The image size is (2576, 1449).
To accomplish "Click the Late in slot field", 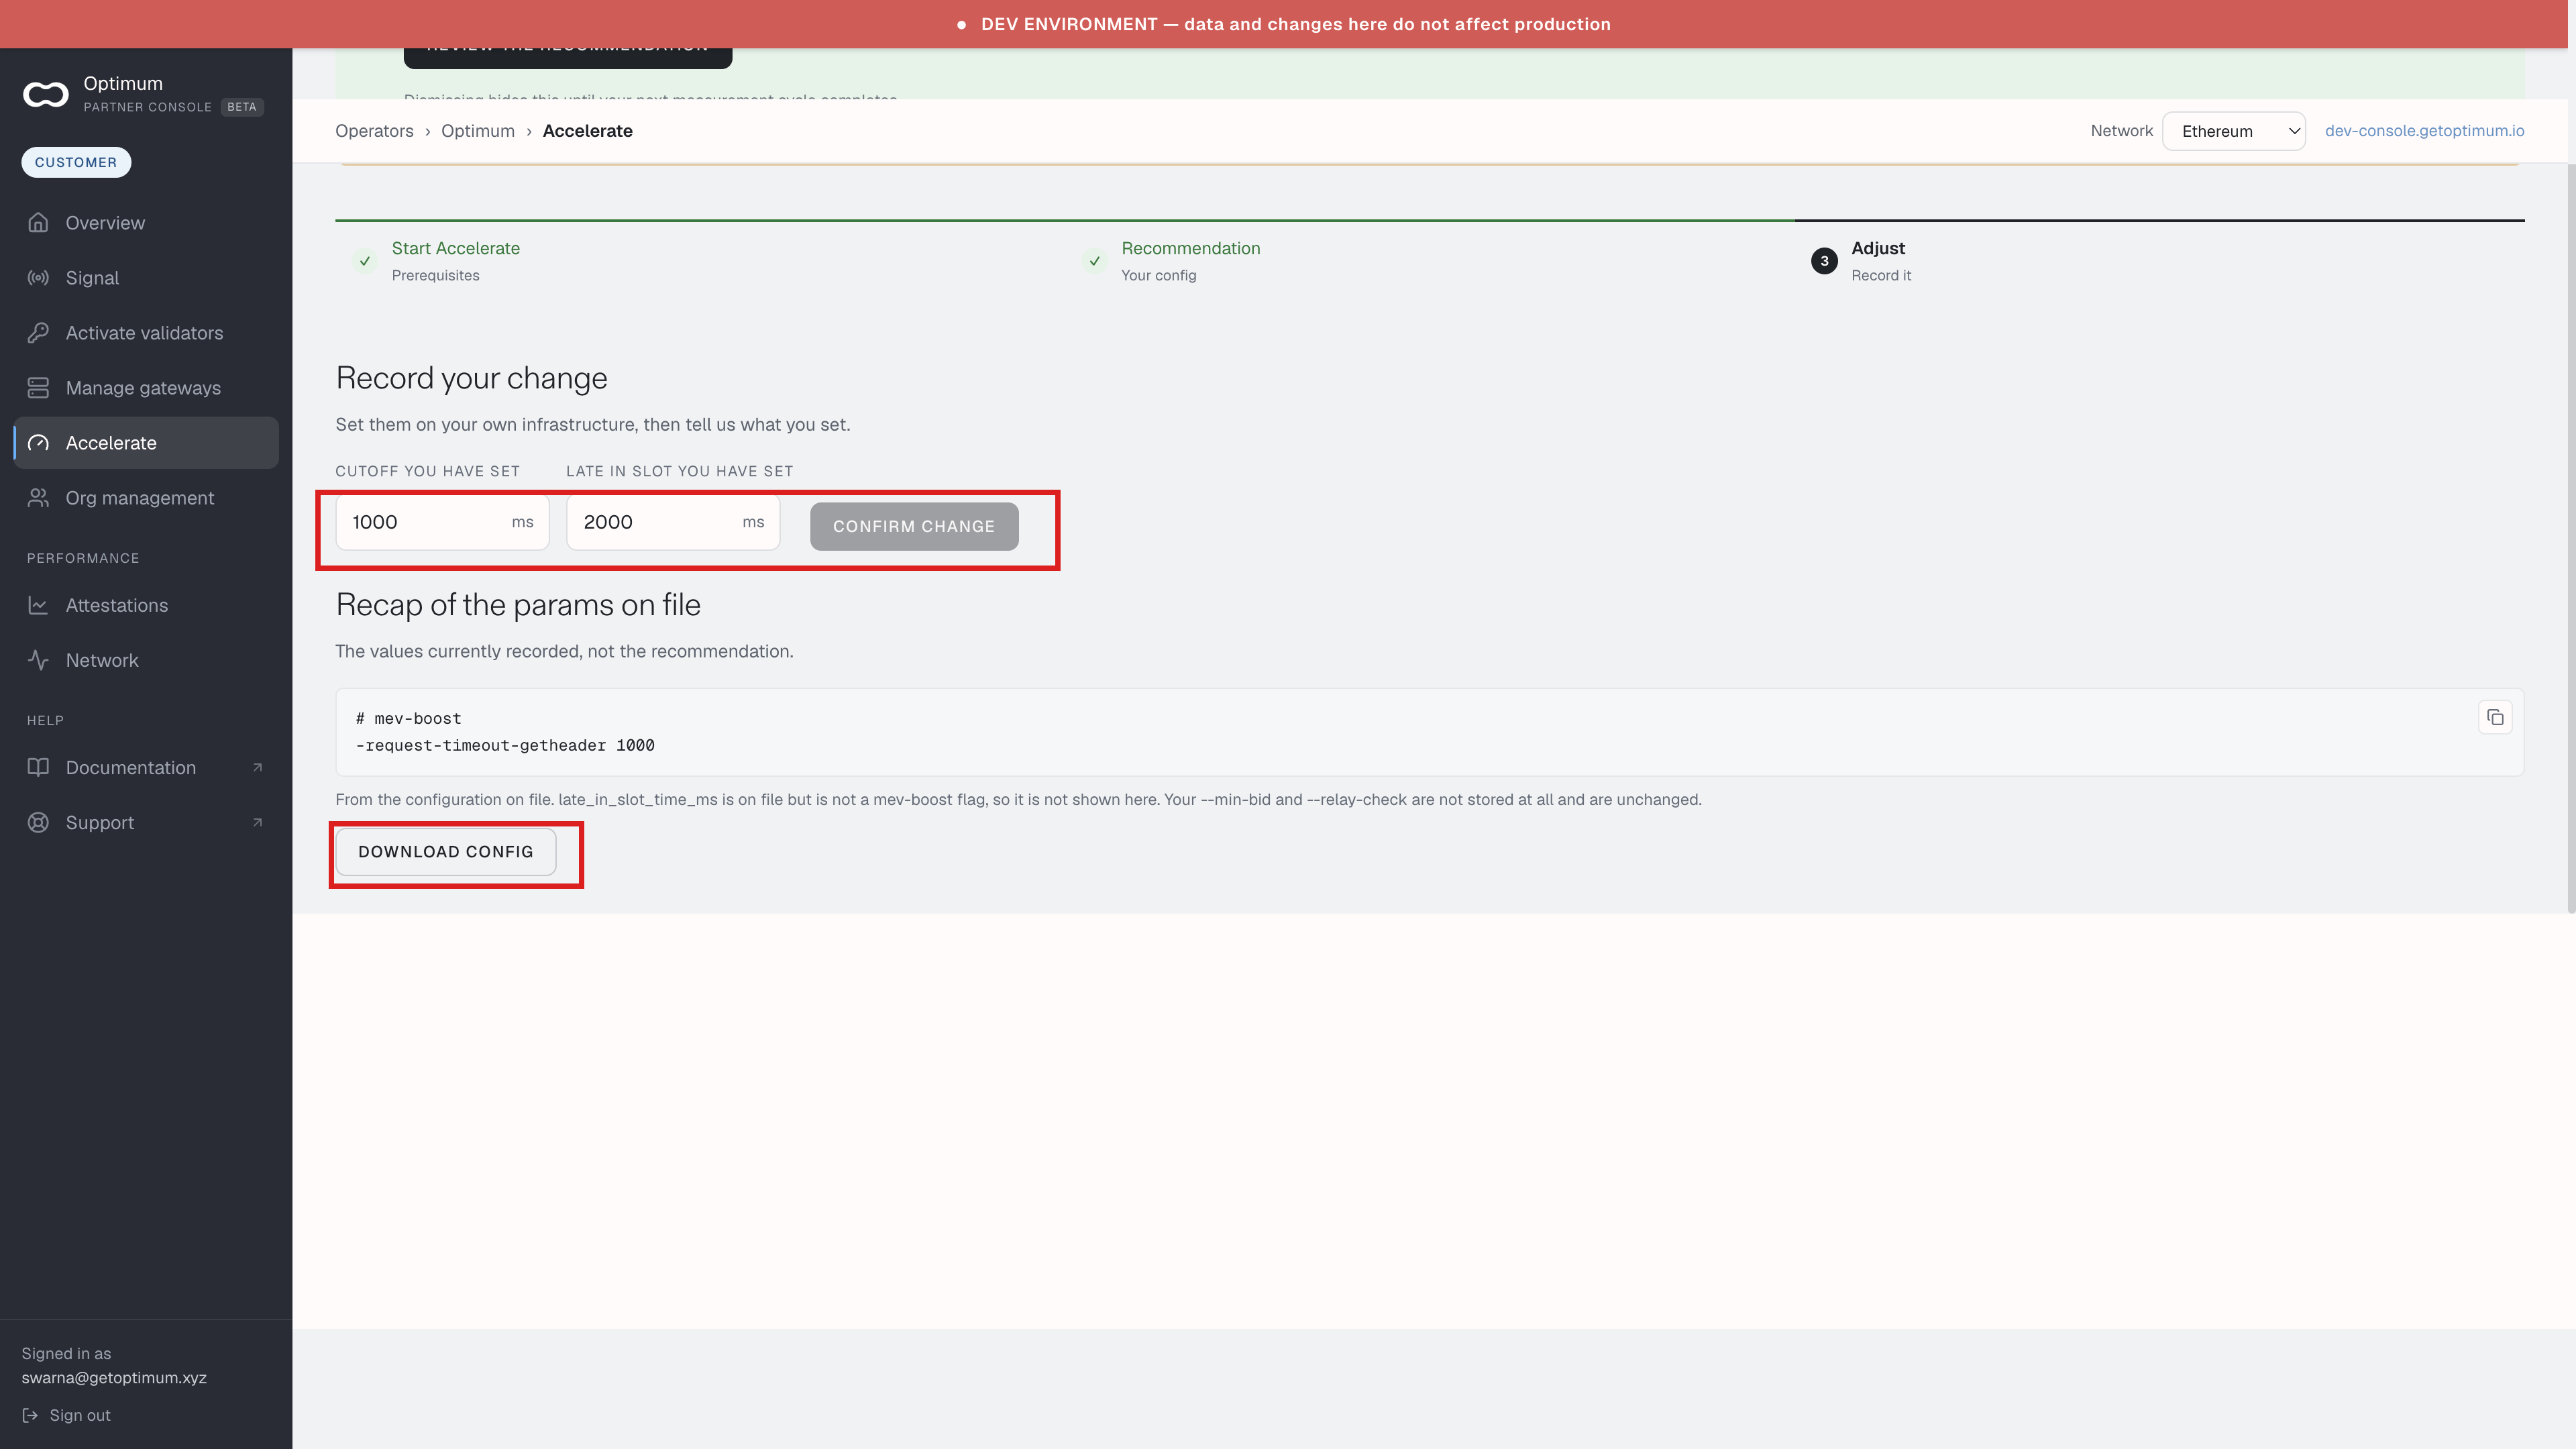I will coord(673,522).
